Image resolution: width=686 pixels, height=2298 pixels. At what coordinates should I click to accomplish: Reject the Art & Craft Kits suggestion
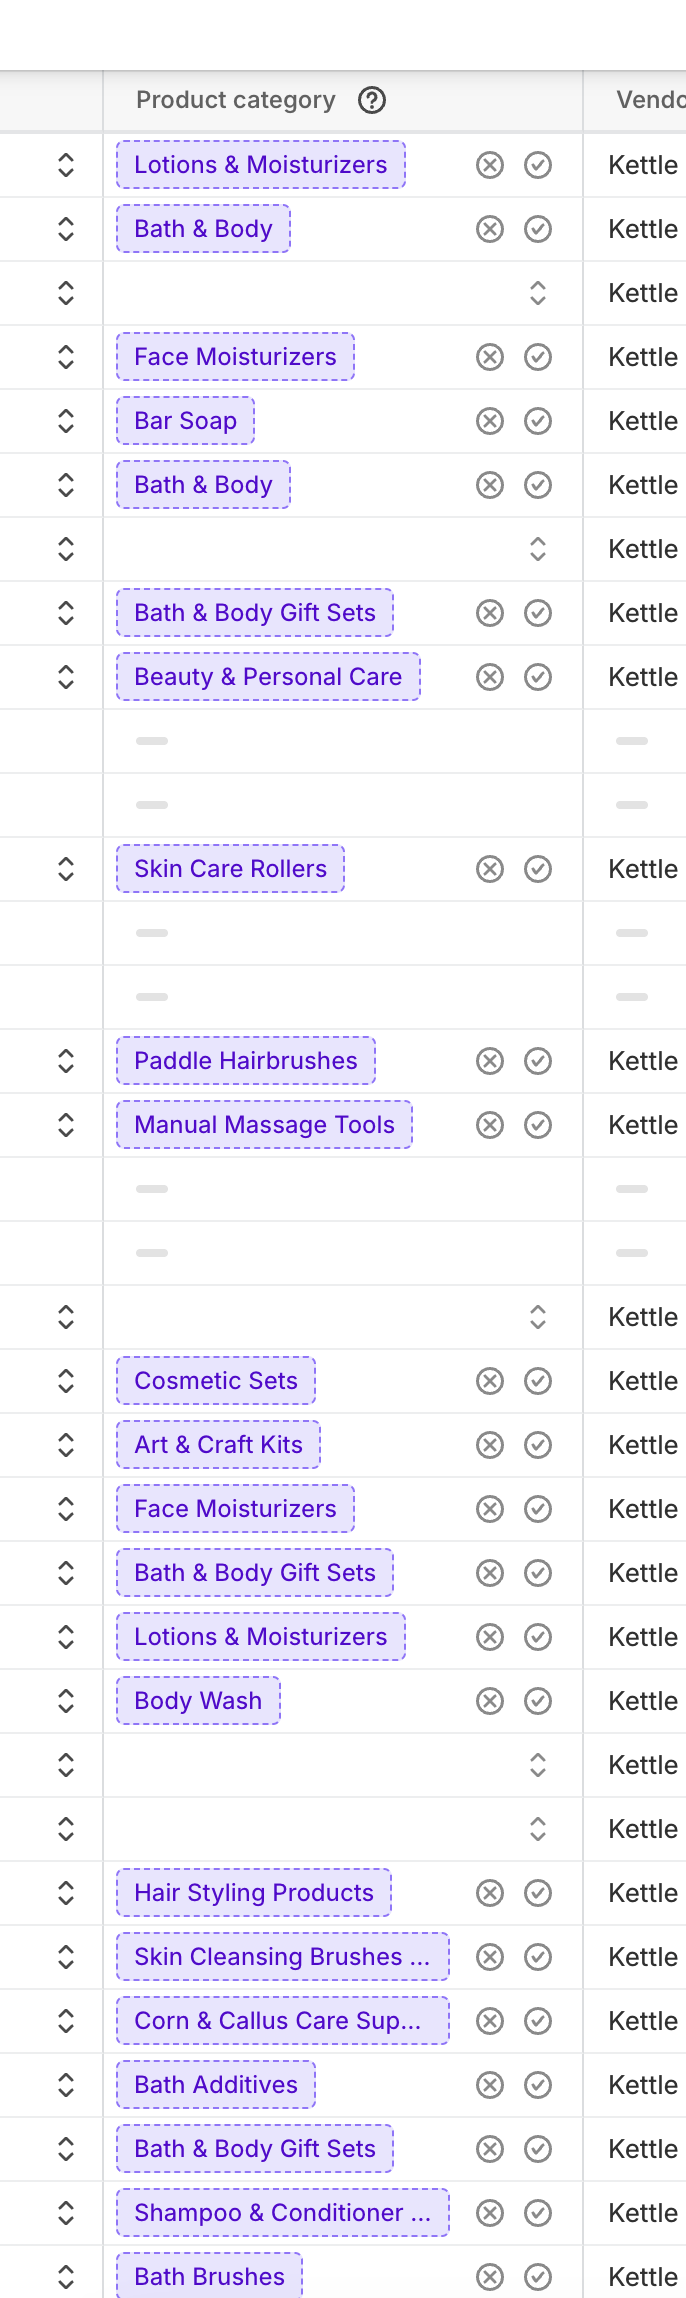[x=490, y=1445]
